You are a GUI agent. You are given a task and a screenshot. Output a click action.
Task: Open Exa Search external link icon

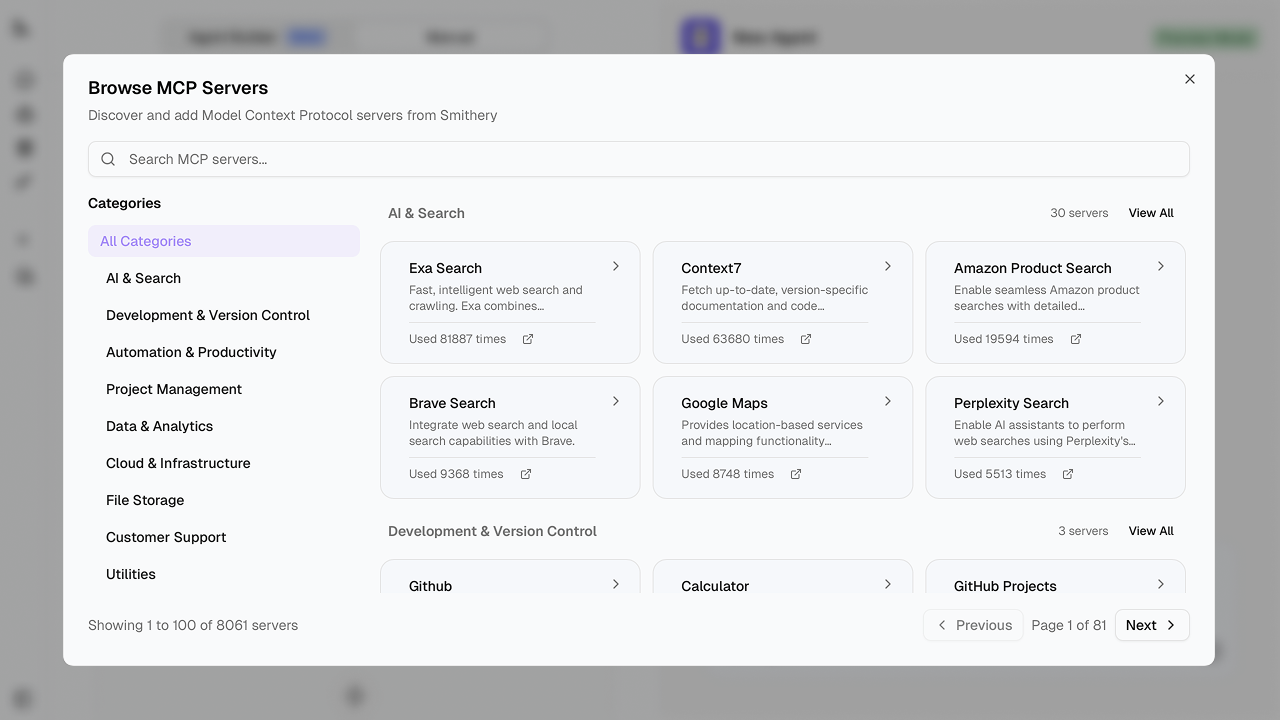coord(528,339)
